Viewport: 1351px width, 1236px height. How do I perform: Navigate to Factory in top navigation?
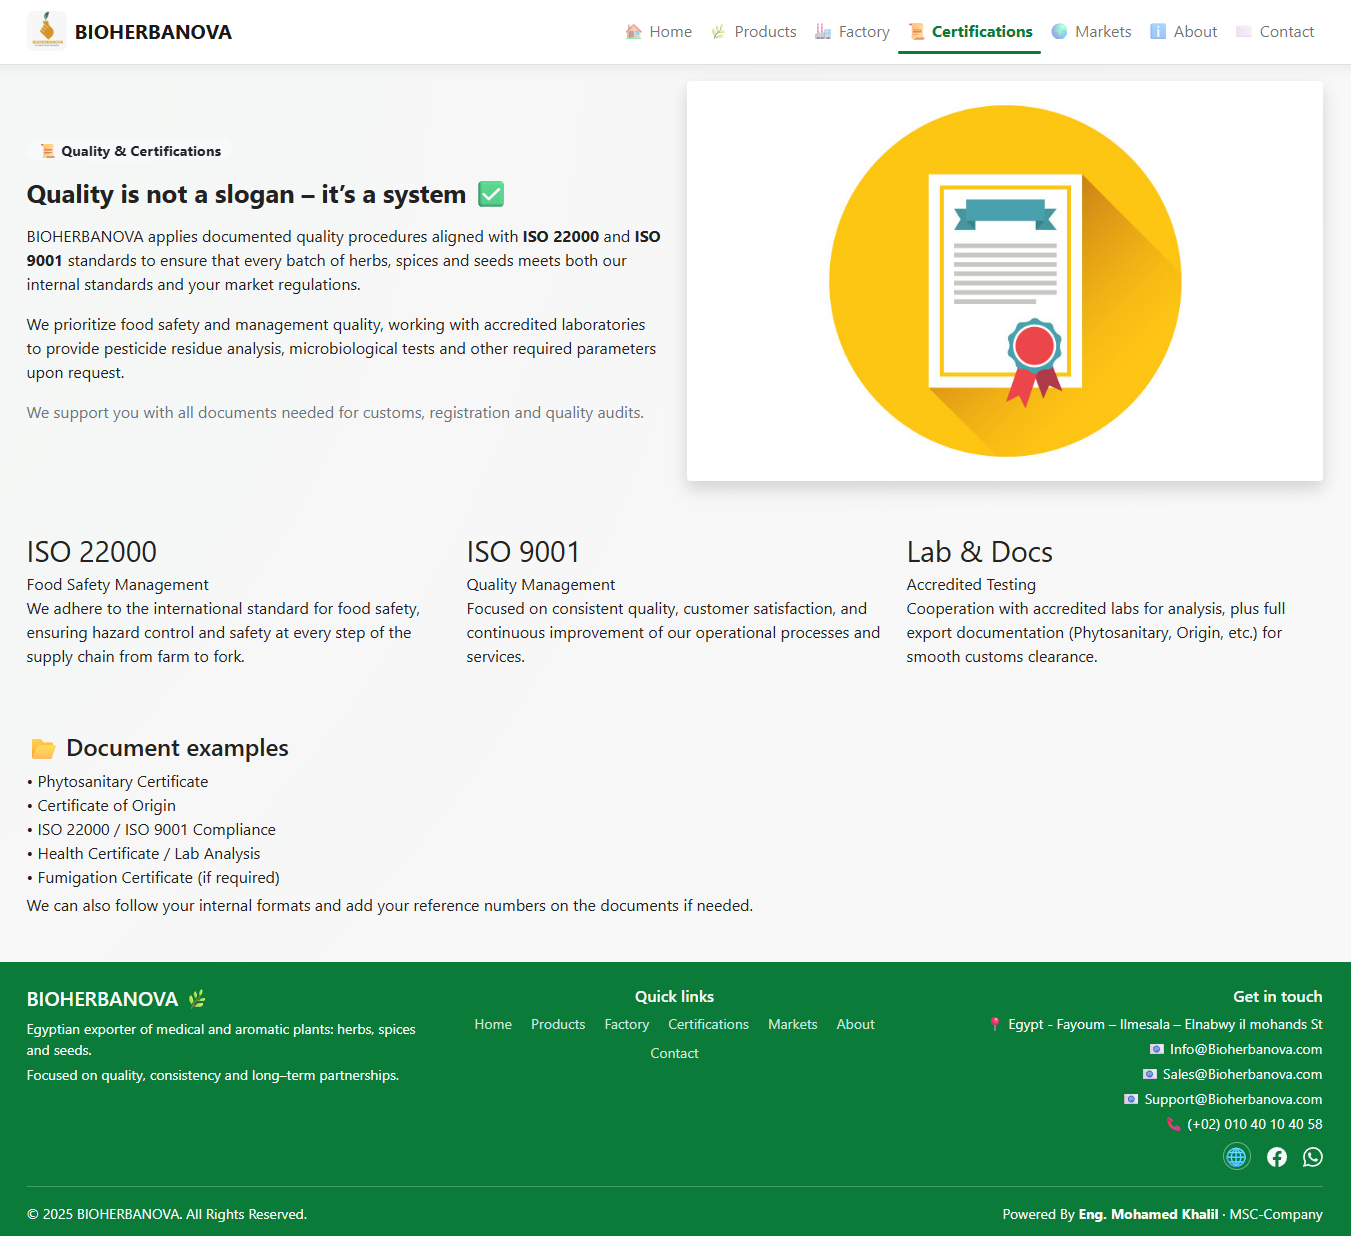[853, 32]
